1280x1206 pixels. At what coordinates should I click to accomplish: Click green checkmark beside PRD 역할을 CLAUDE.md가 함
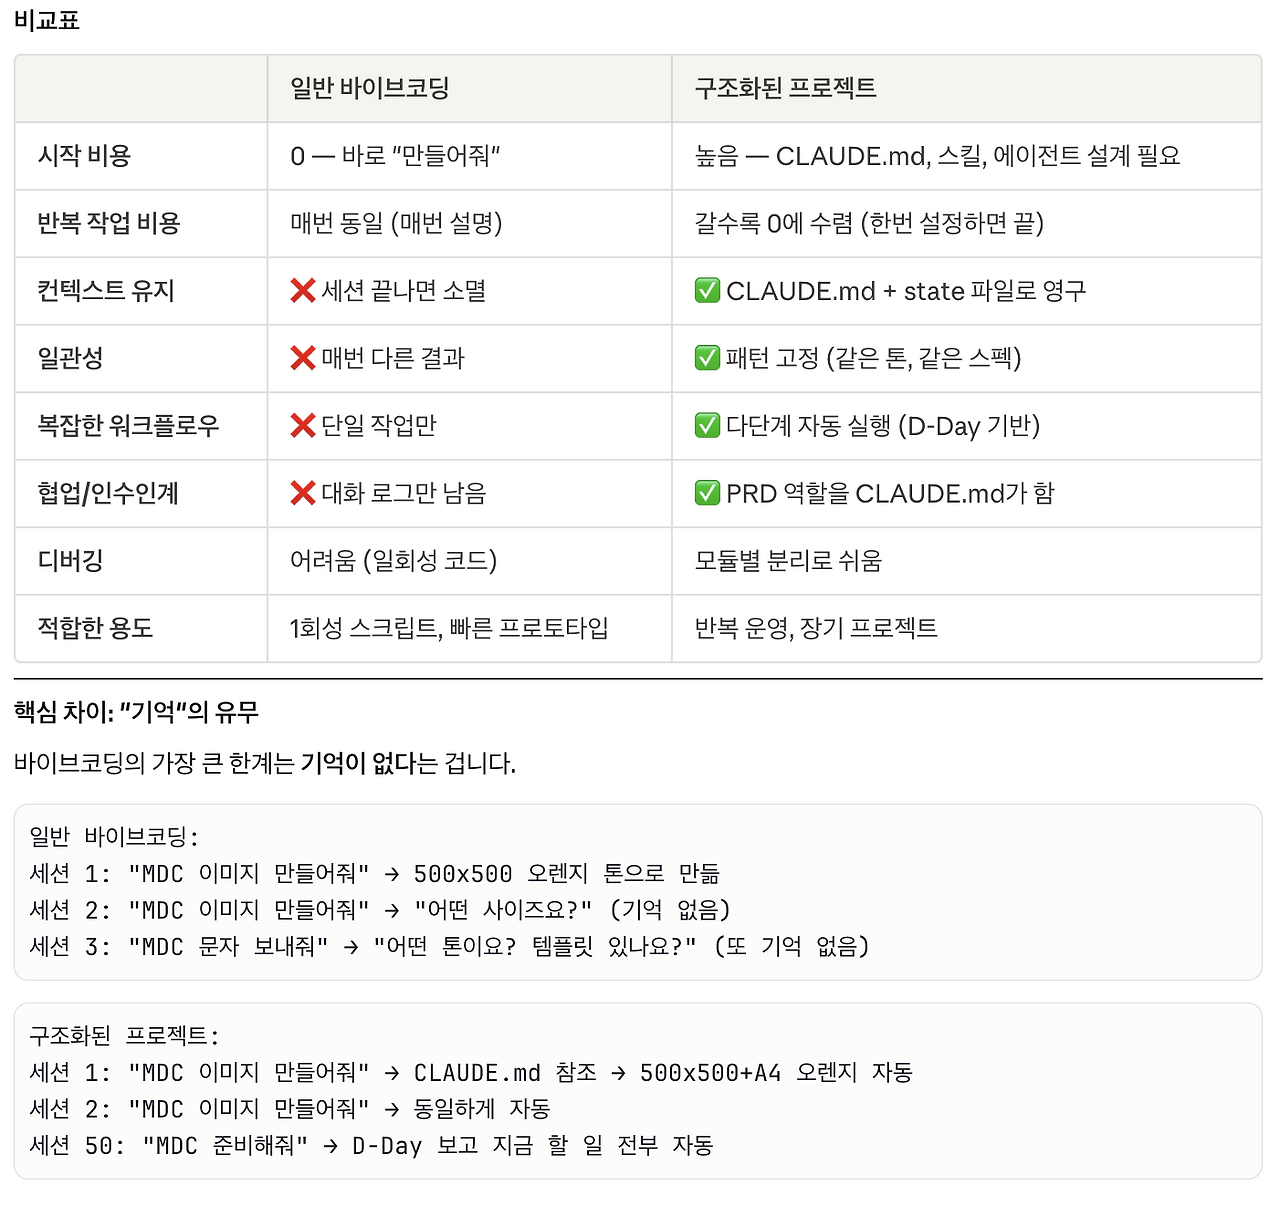pyautogui.click(x=707, y=493)
